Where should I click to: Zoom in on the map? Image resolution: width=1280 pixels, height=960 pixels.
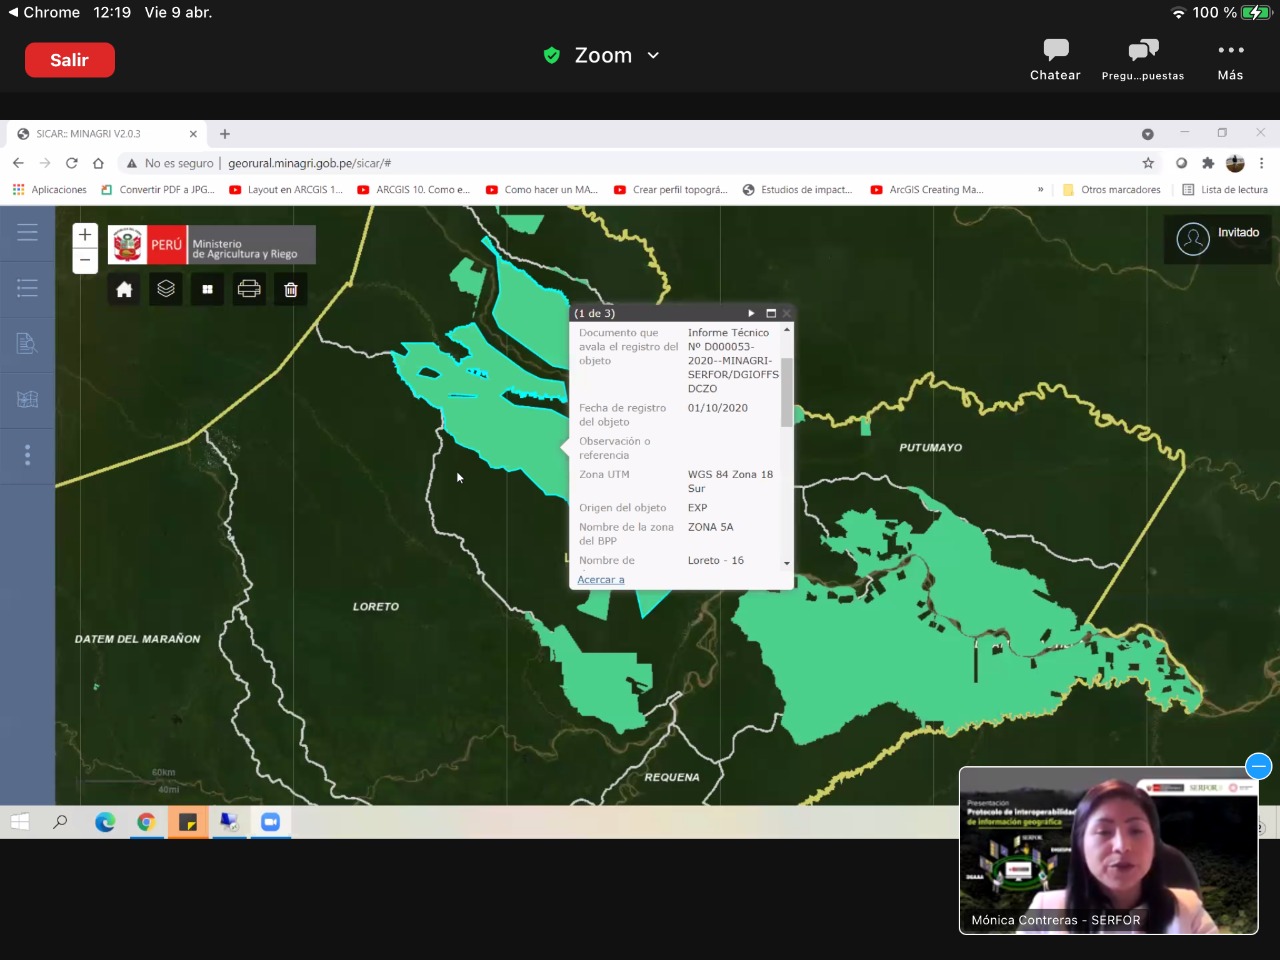click(x=85, y=235)
